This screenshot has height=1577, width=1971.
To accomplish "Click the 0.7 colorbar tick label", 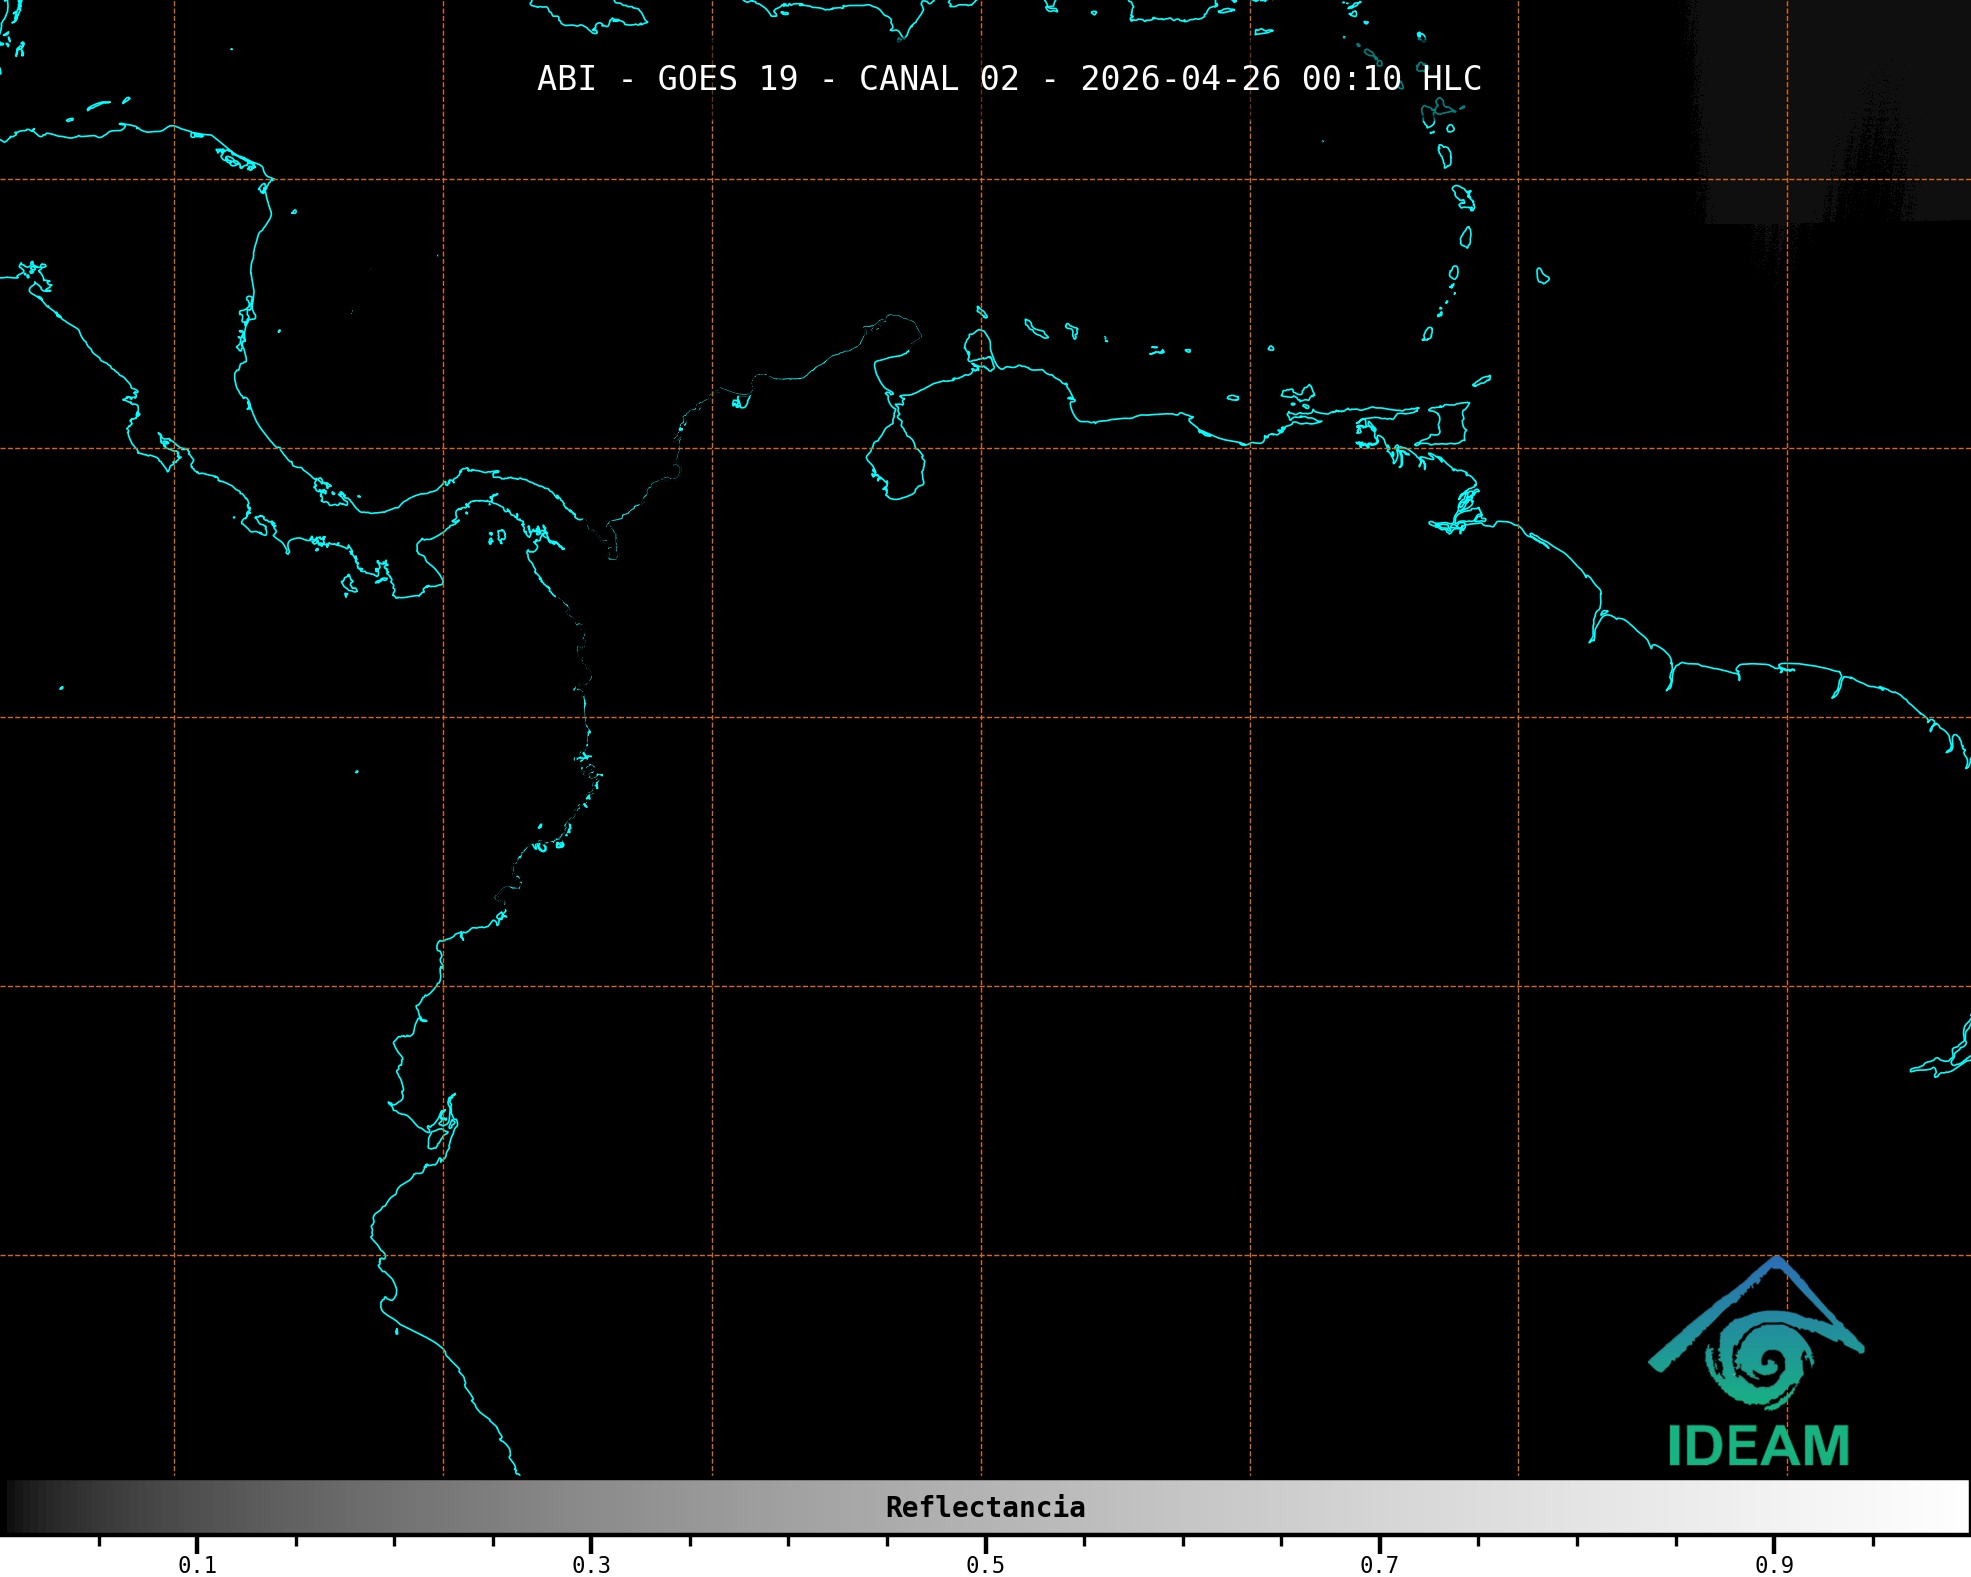I will click(1379, 1564).
